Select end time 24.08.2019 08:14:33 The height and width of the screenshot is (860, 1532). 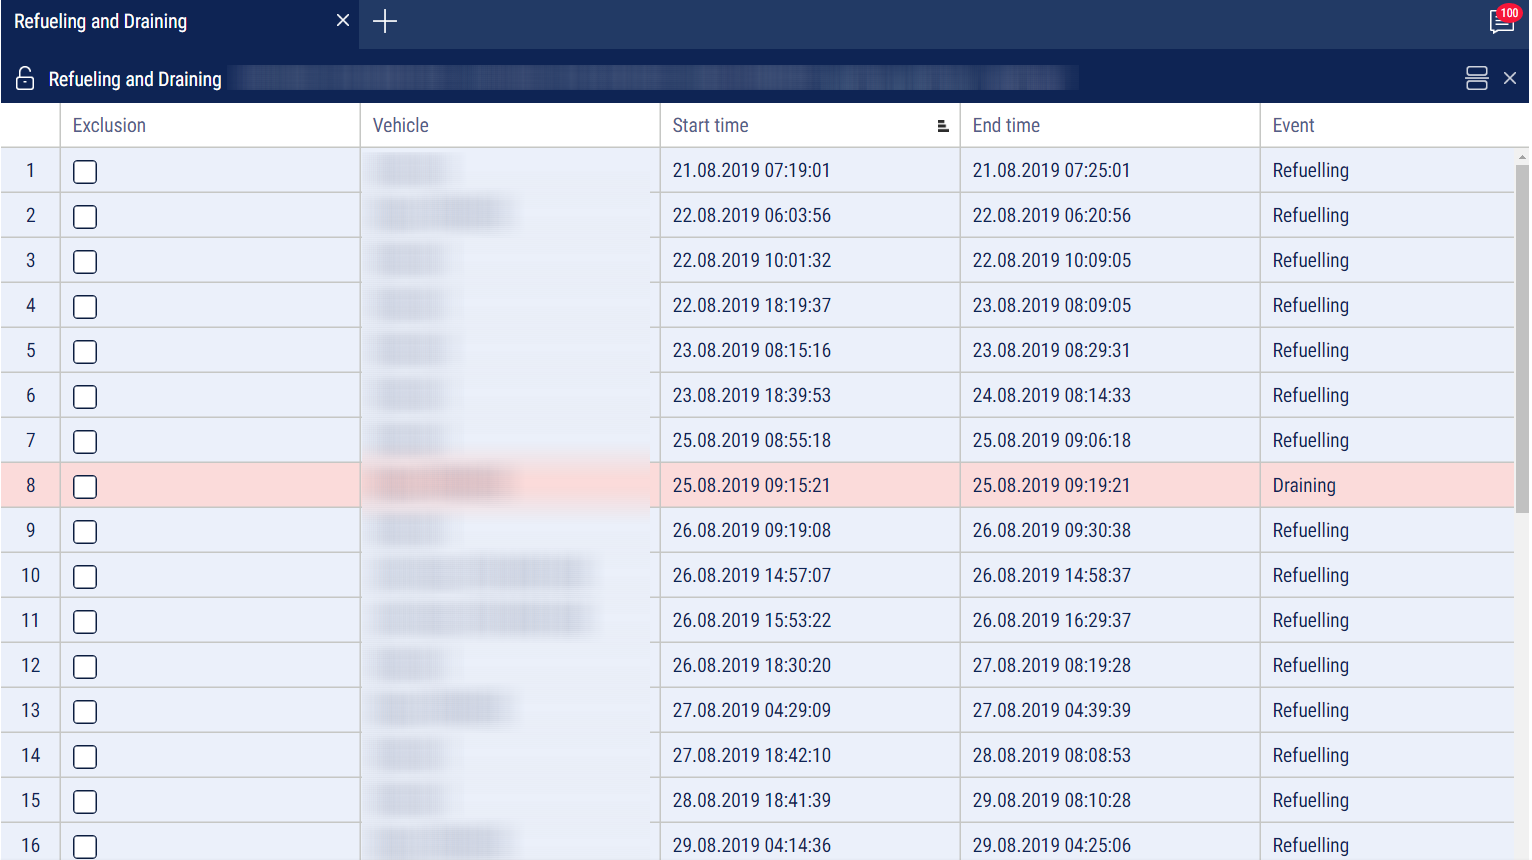1052,395
